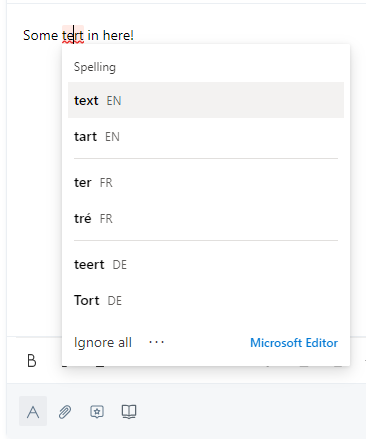Place cursor in misspelled word 'tert'
Image resolution: width=366 pixels, height=439 pixels.
[x=73, y=35]
